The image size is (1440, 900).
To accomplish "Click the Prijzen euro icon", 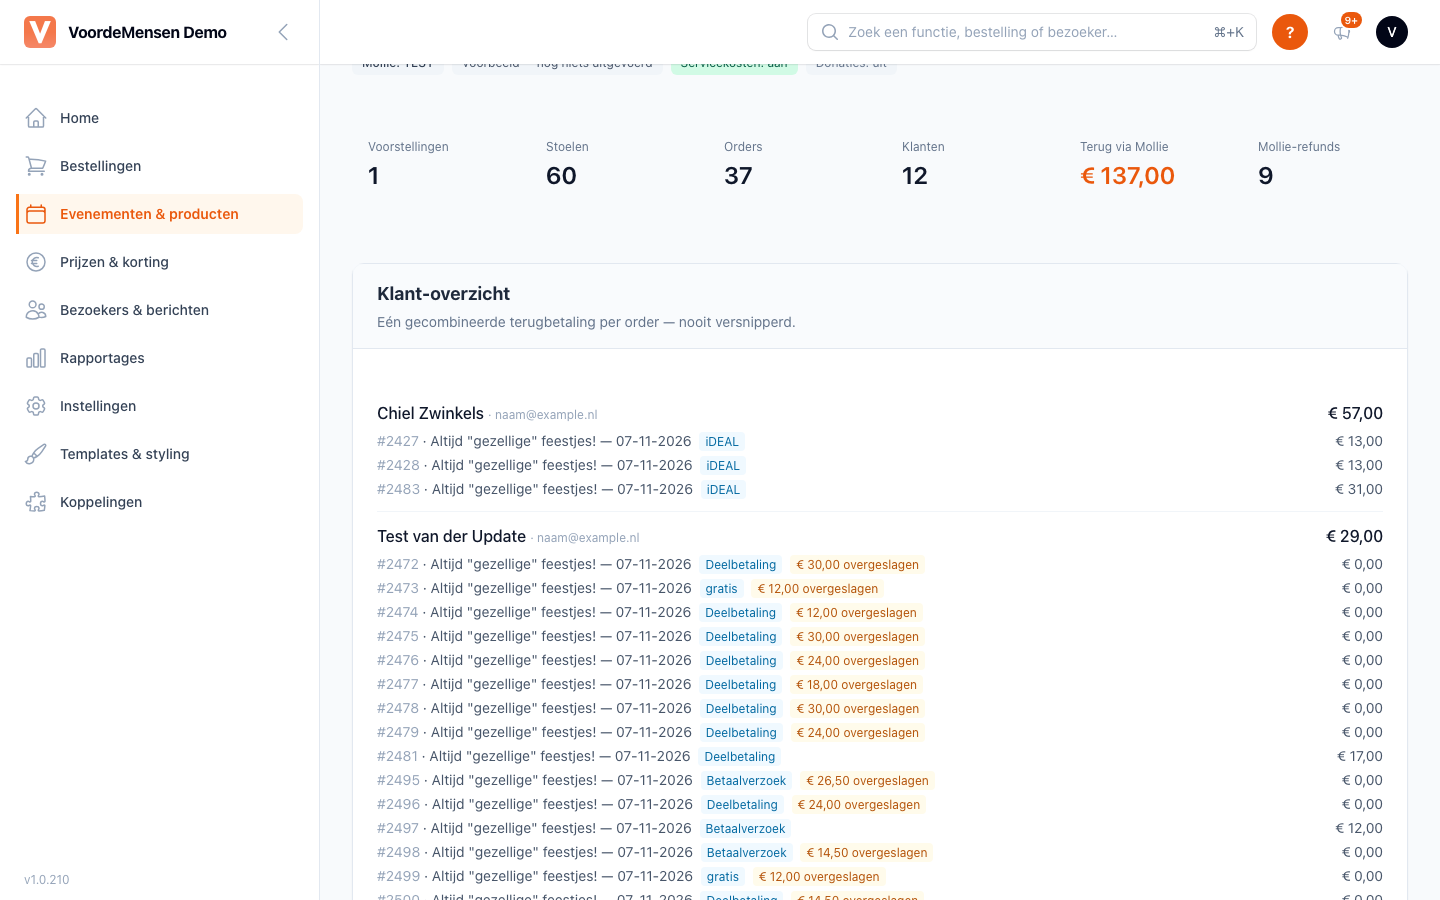I will (x=36, y=262).
